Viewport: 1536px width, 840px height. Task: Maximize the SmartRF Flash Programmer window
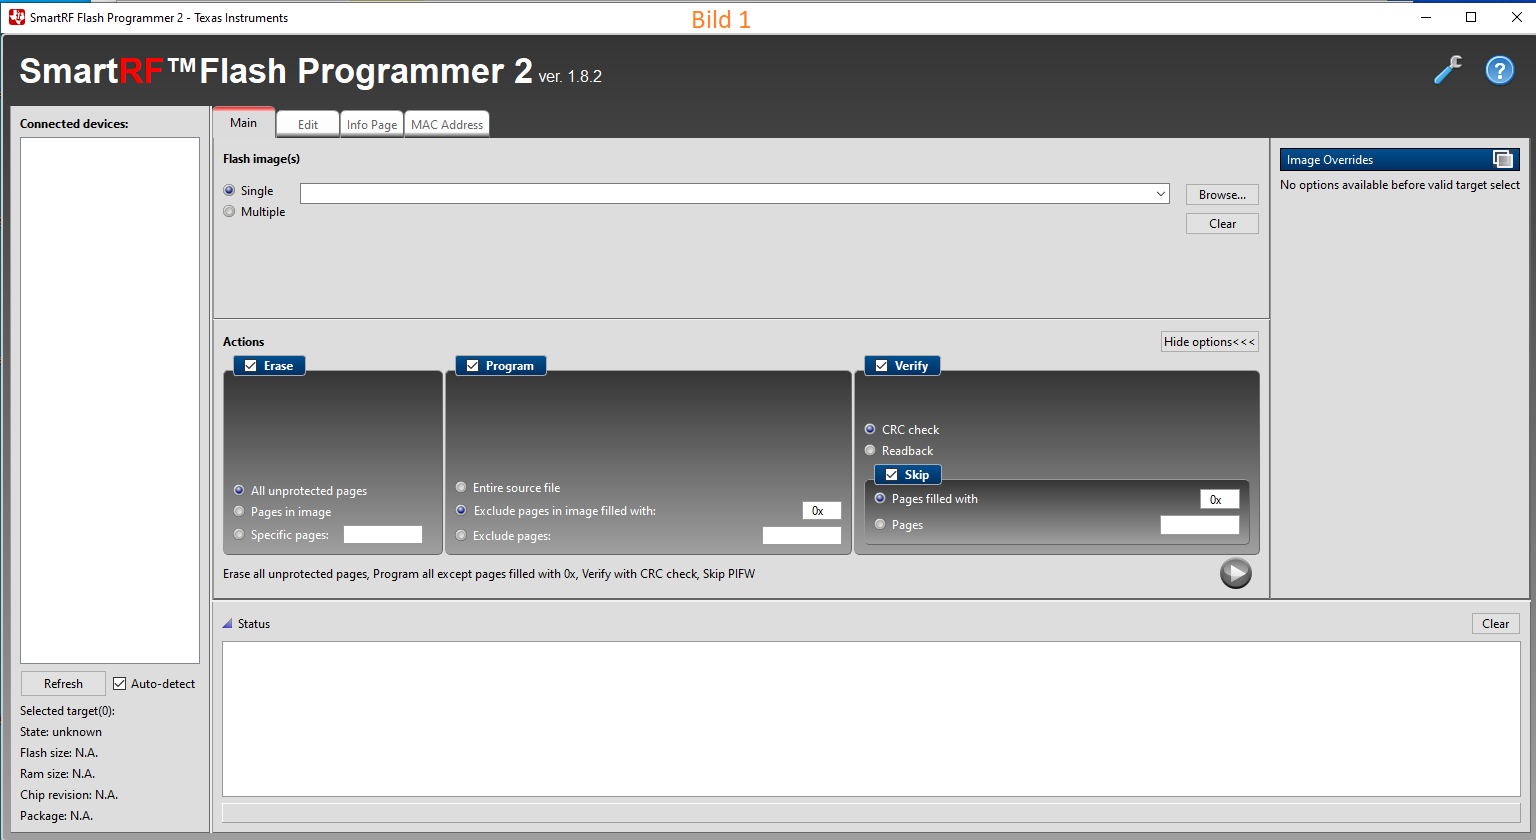tap(1471, 17)
